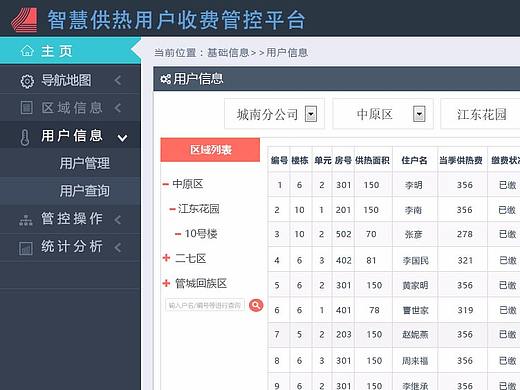This screenshot has width=520, height=390.
Task: Click the 楼栋 column header
Action: tap(300, 160)
